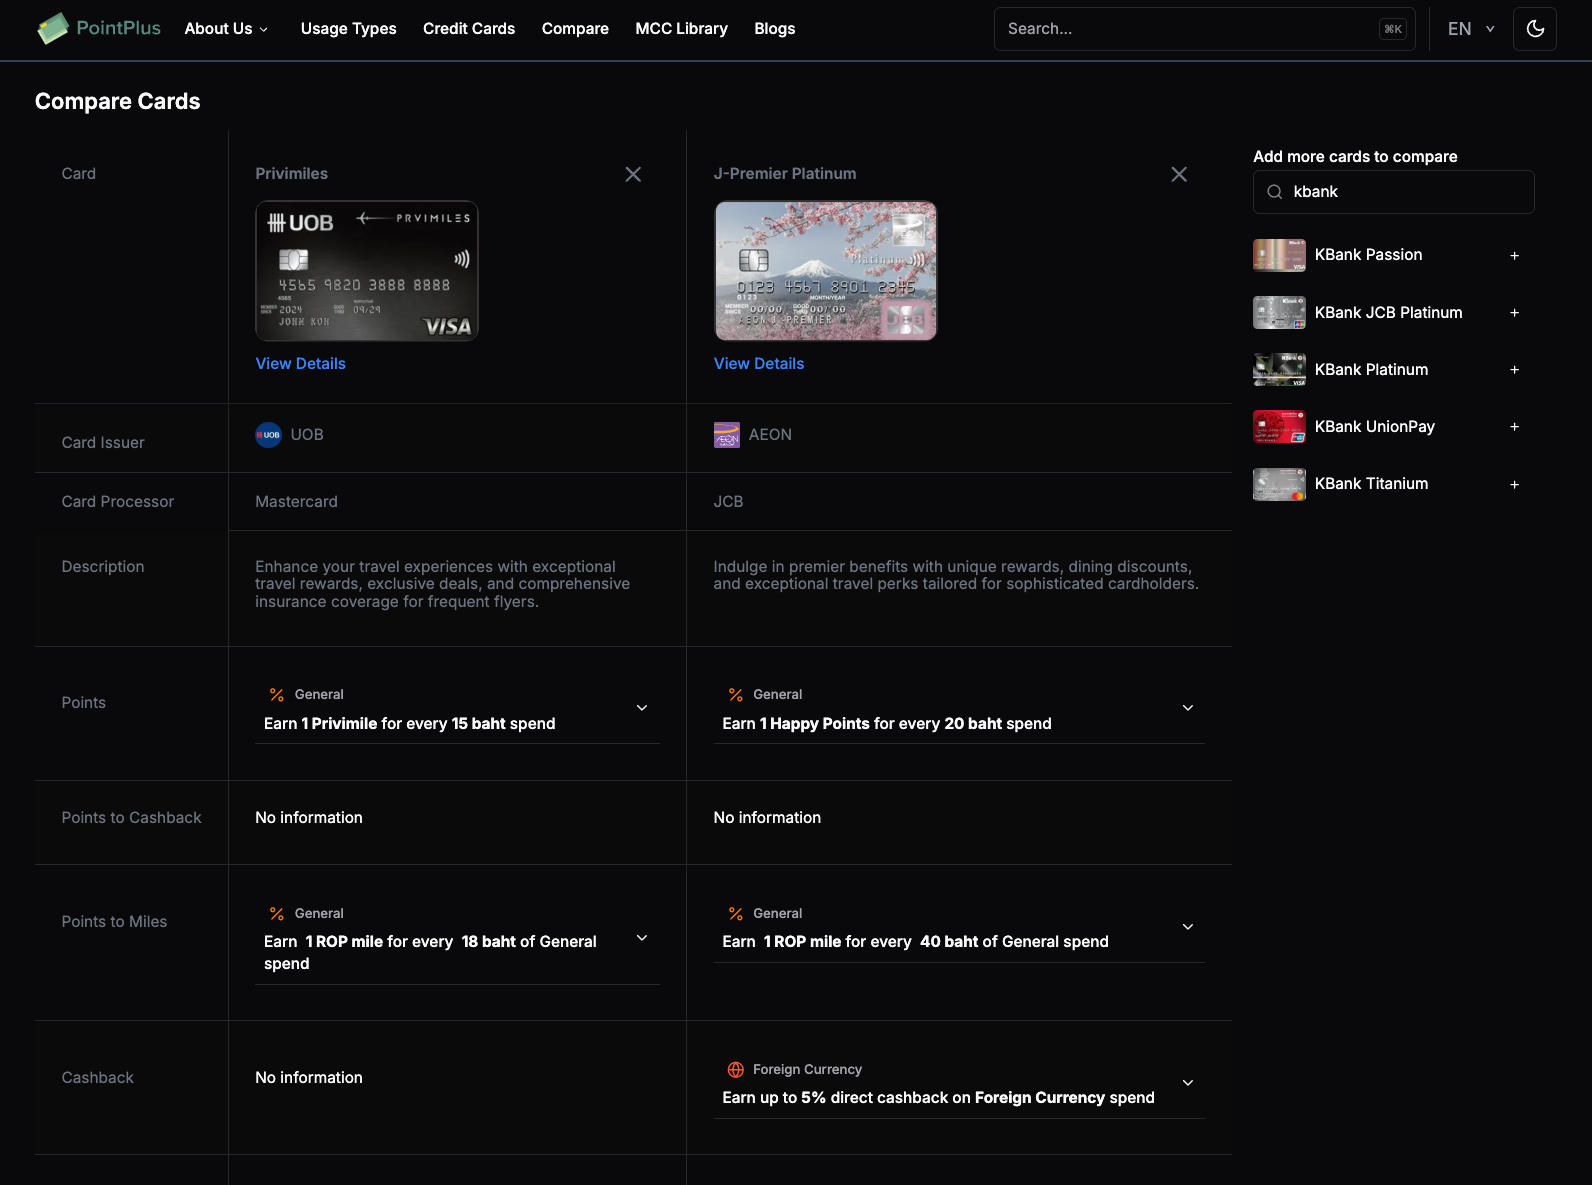Click the ⌘K shortcut badge in search
1592x1185 pixels.
coord(1392,29)
